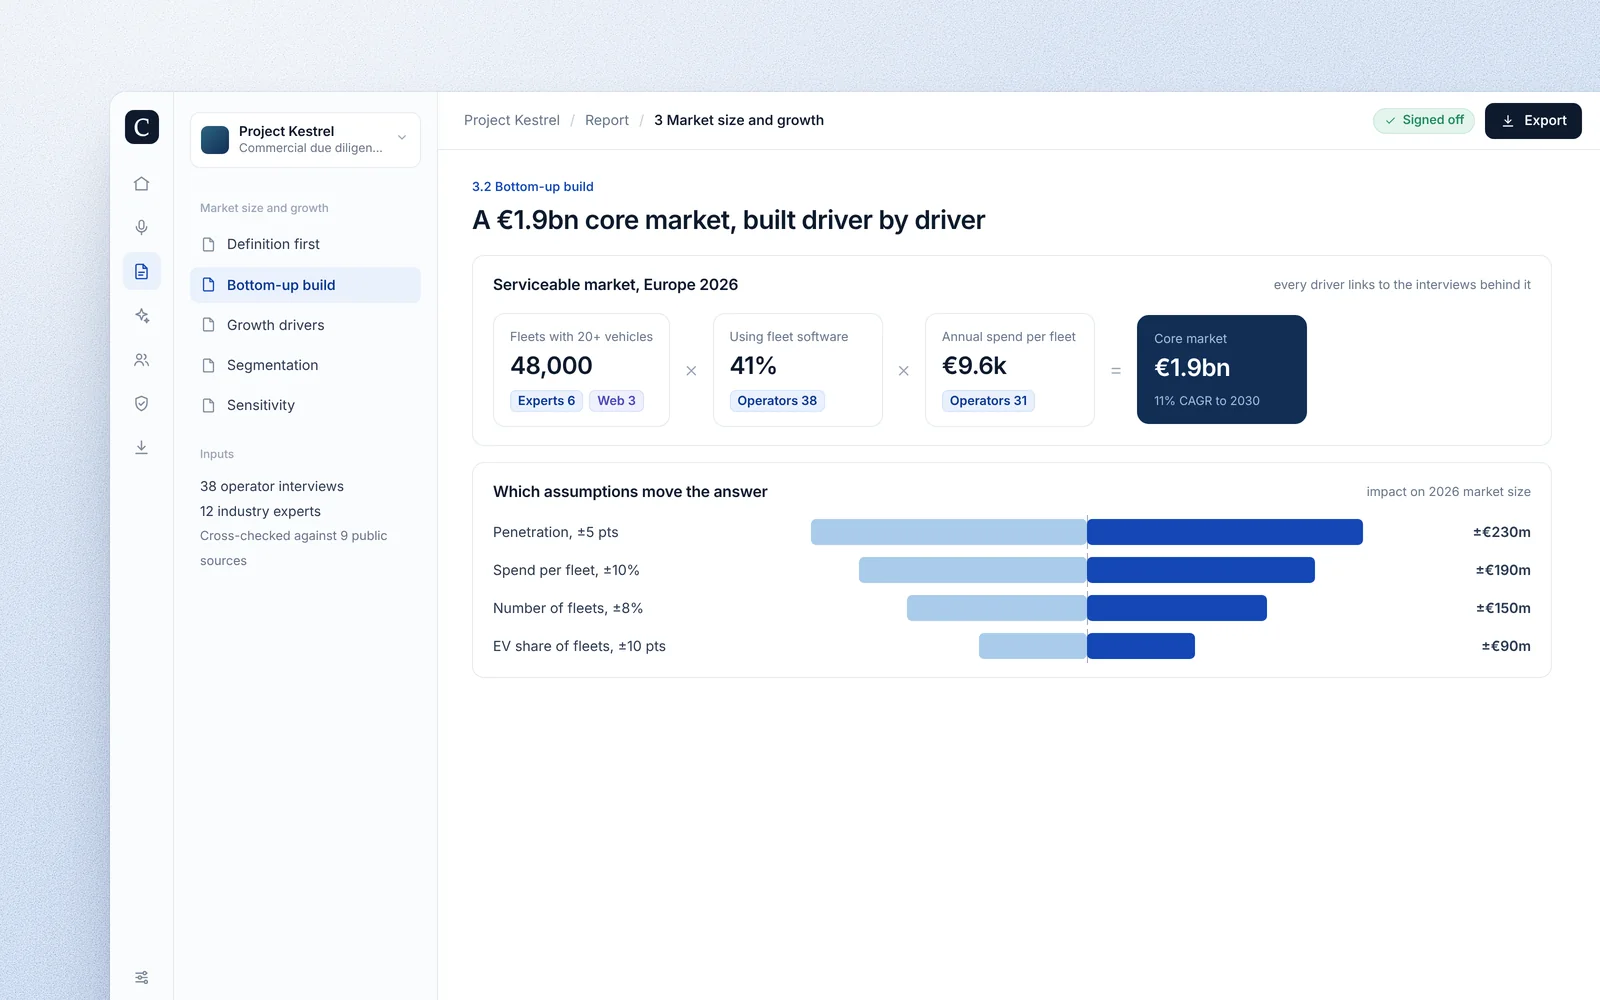
Task: Open settings sliders icon at sidebar bottom
Action: (142, 977)
